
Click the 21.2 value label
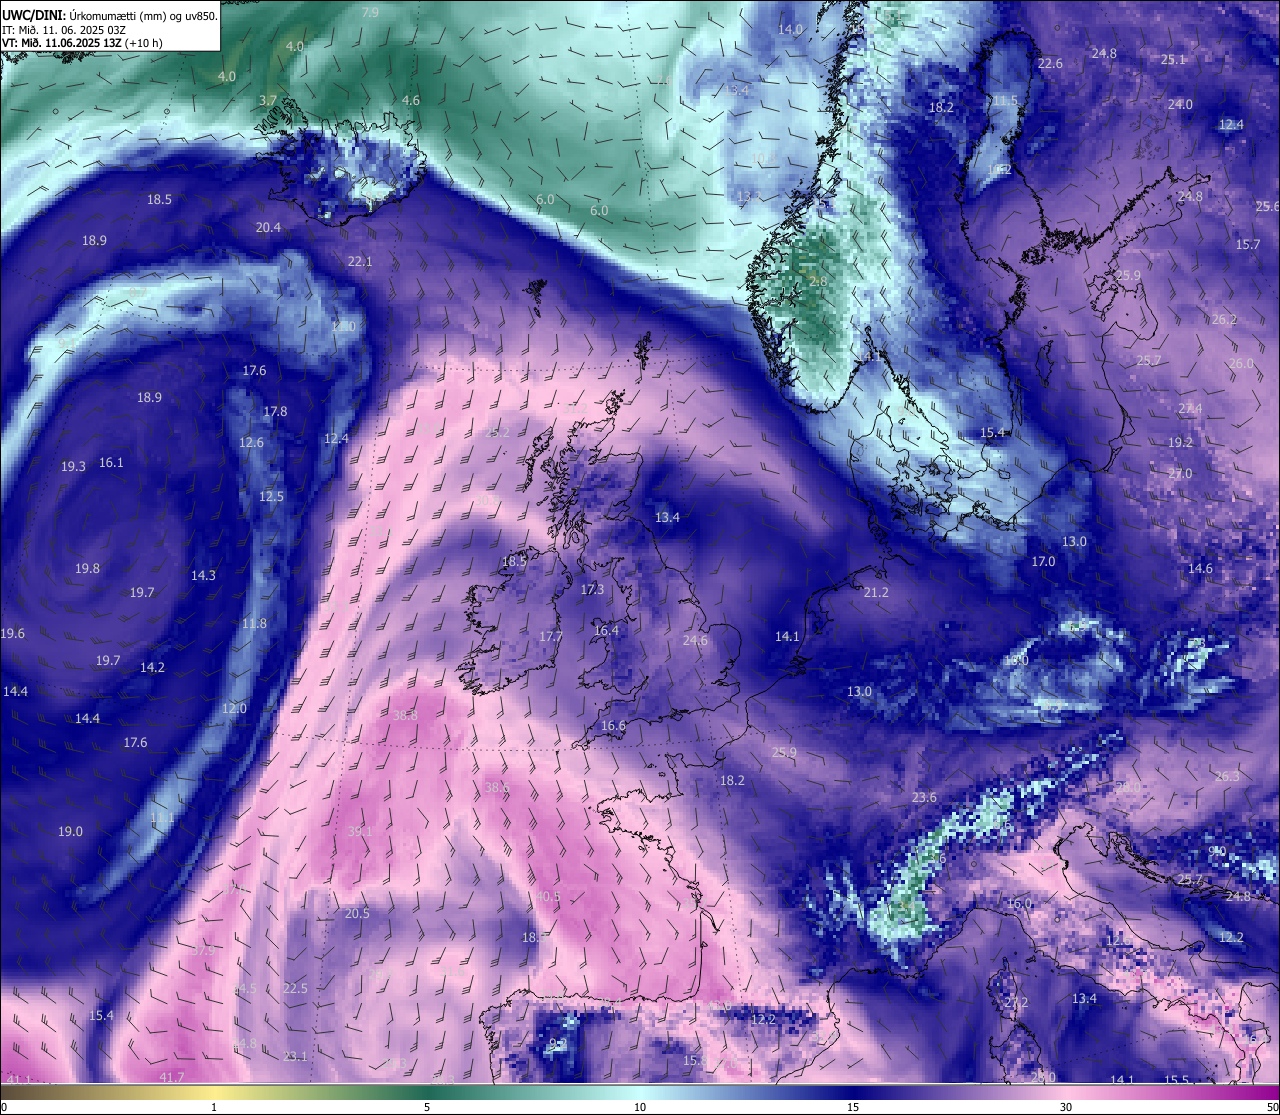pyautogui.click(x=875, y=593)
